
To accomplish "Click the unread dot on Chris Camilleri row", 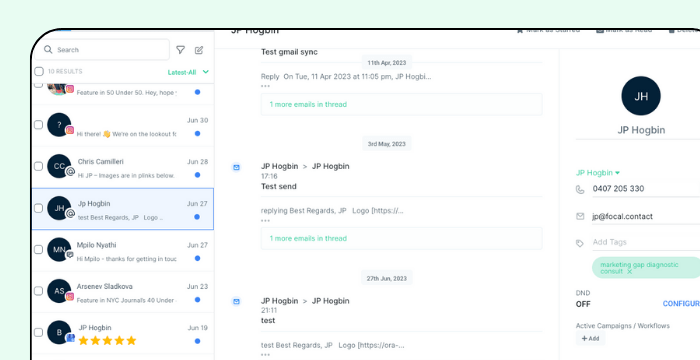I will tap(197, 175).
